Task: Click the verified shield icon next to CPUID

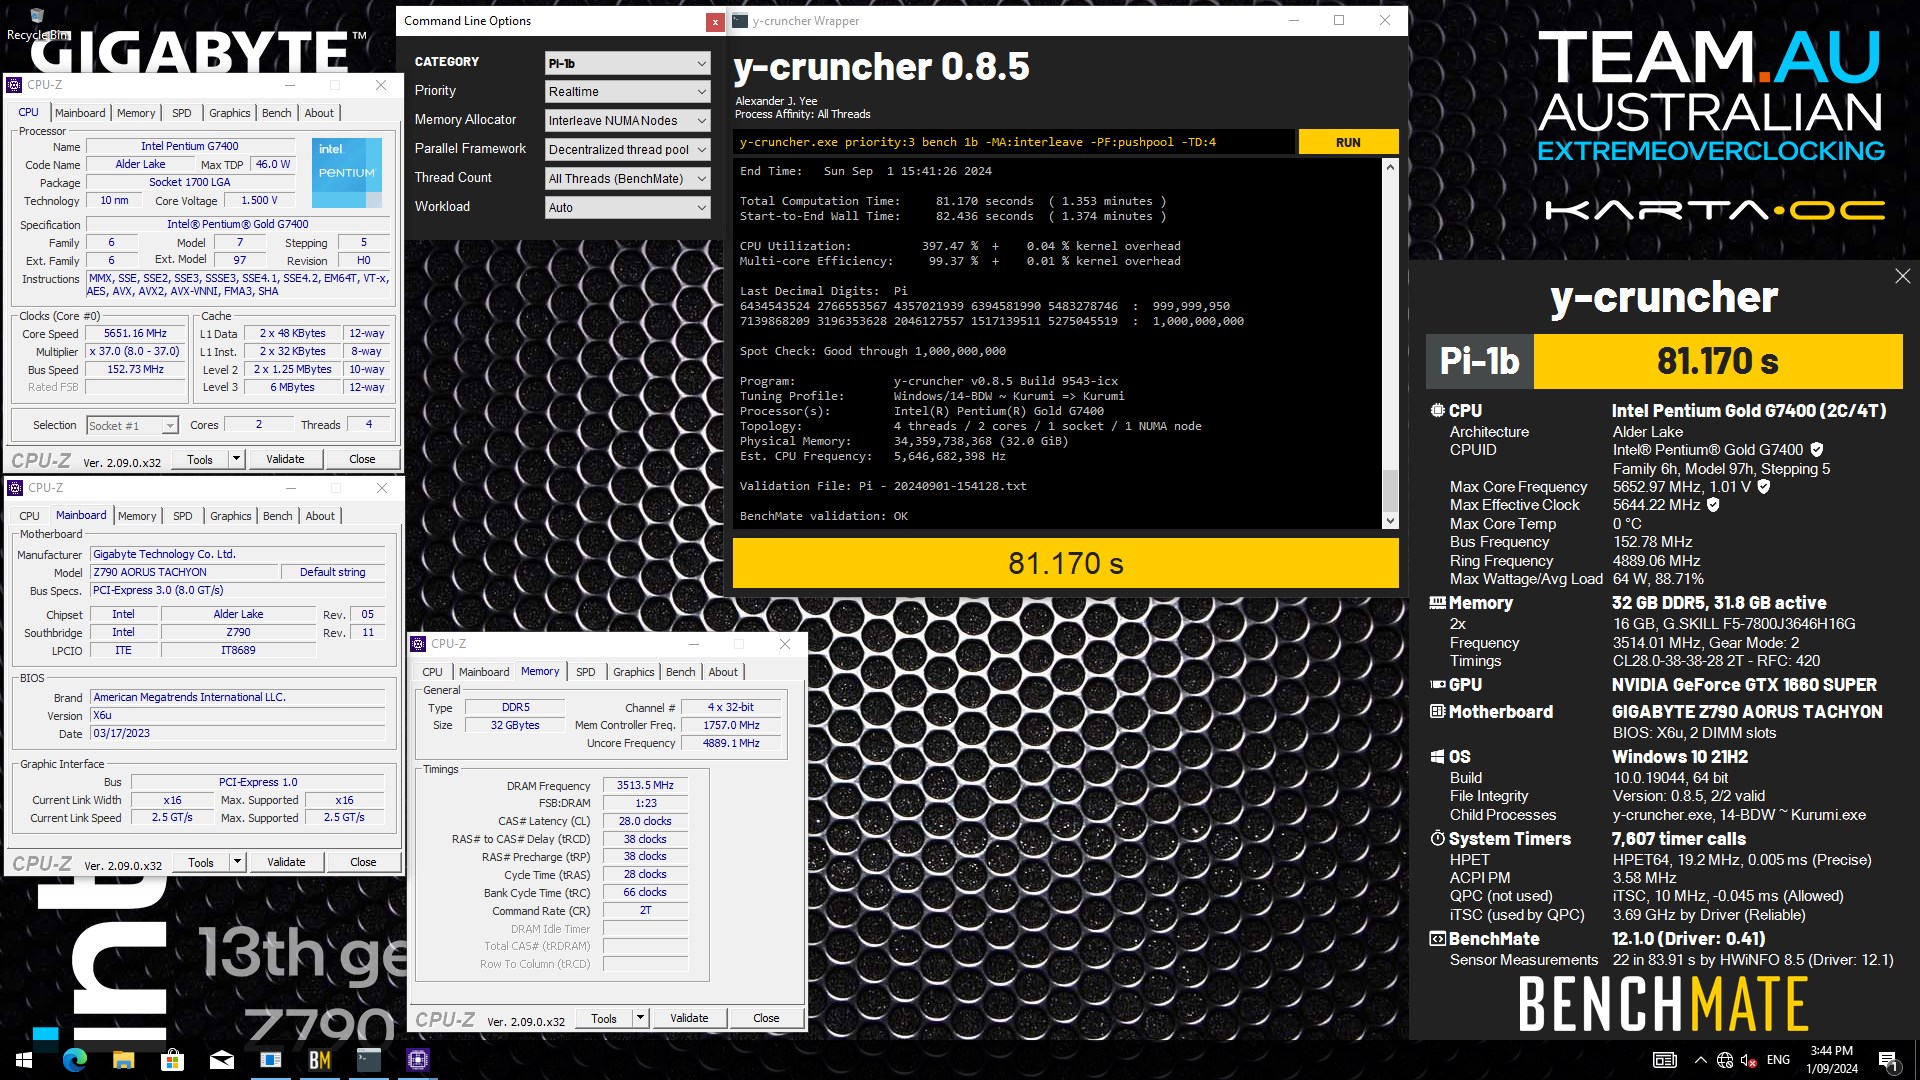Action: pyautogui.click(x=1816, y=450)
